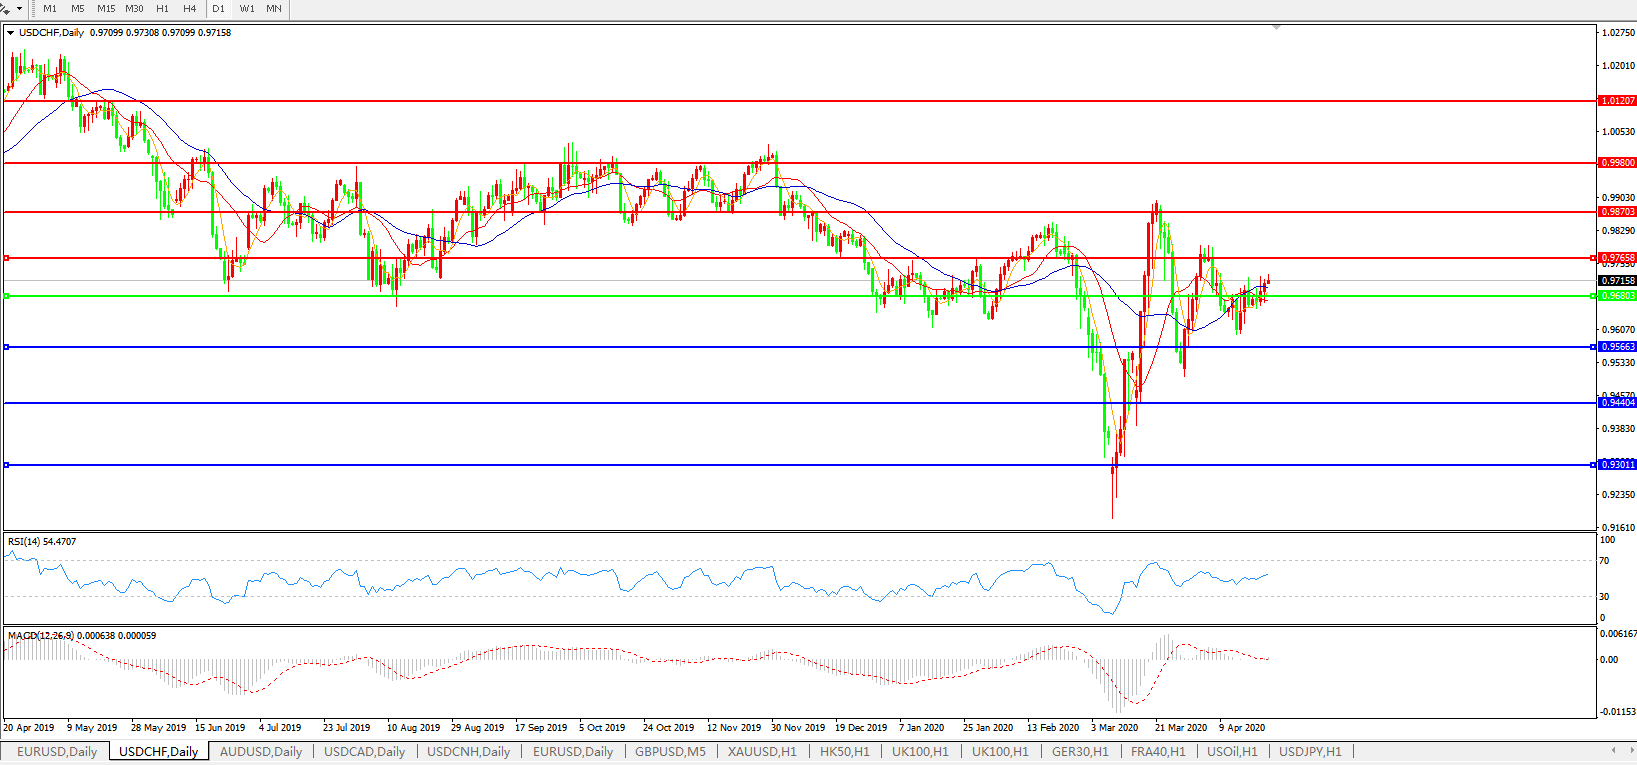The height and width of the screenshot is (765, 1637).
Task: Click the drawing tool icon in the toolbar
Action: (6, 8)
